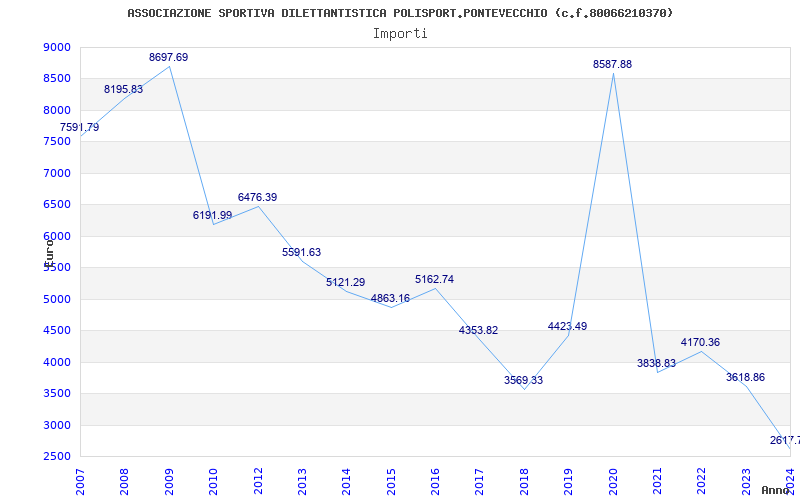This screenshot has height=500, width=800.
Task: Select the 3569.33 low point label
Action: click(x=523, y=381)
